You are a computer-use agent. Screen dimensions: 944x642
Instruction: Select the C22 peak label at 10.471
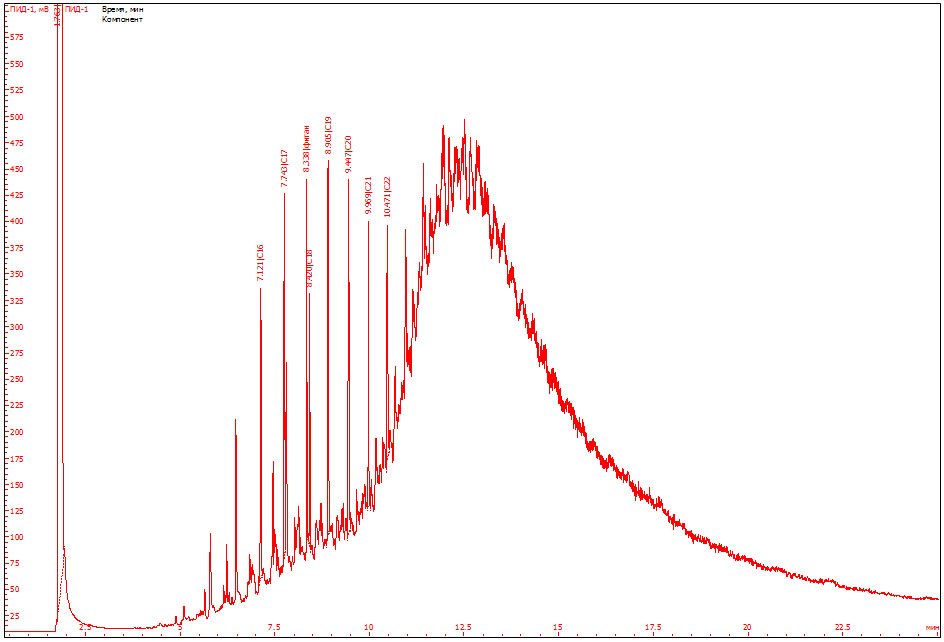[388, 197]
